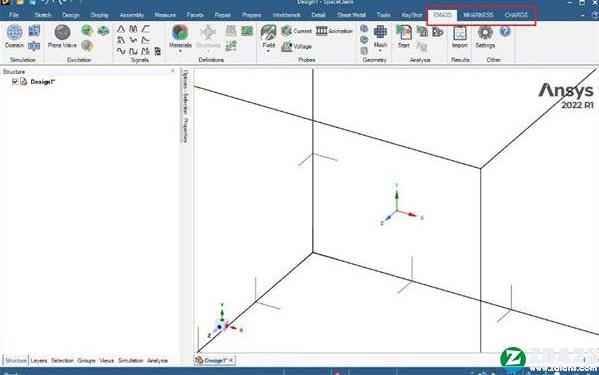The image size is (599, 375).
Task: Select the Structure bottom panel tab
Action: pos(16,360)
